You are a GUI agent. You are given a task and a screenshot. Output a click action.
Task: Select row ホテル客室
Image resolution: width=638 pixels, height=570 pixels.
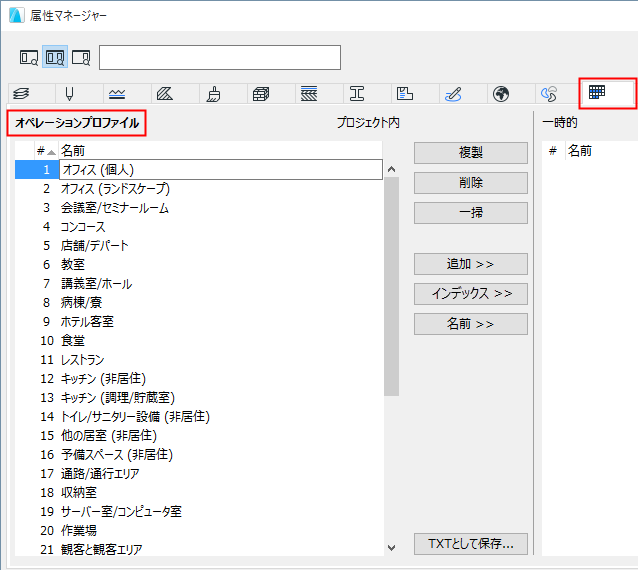(x=199, y=321)
